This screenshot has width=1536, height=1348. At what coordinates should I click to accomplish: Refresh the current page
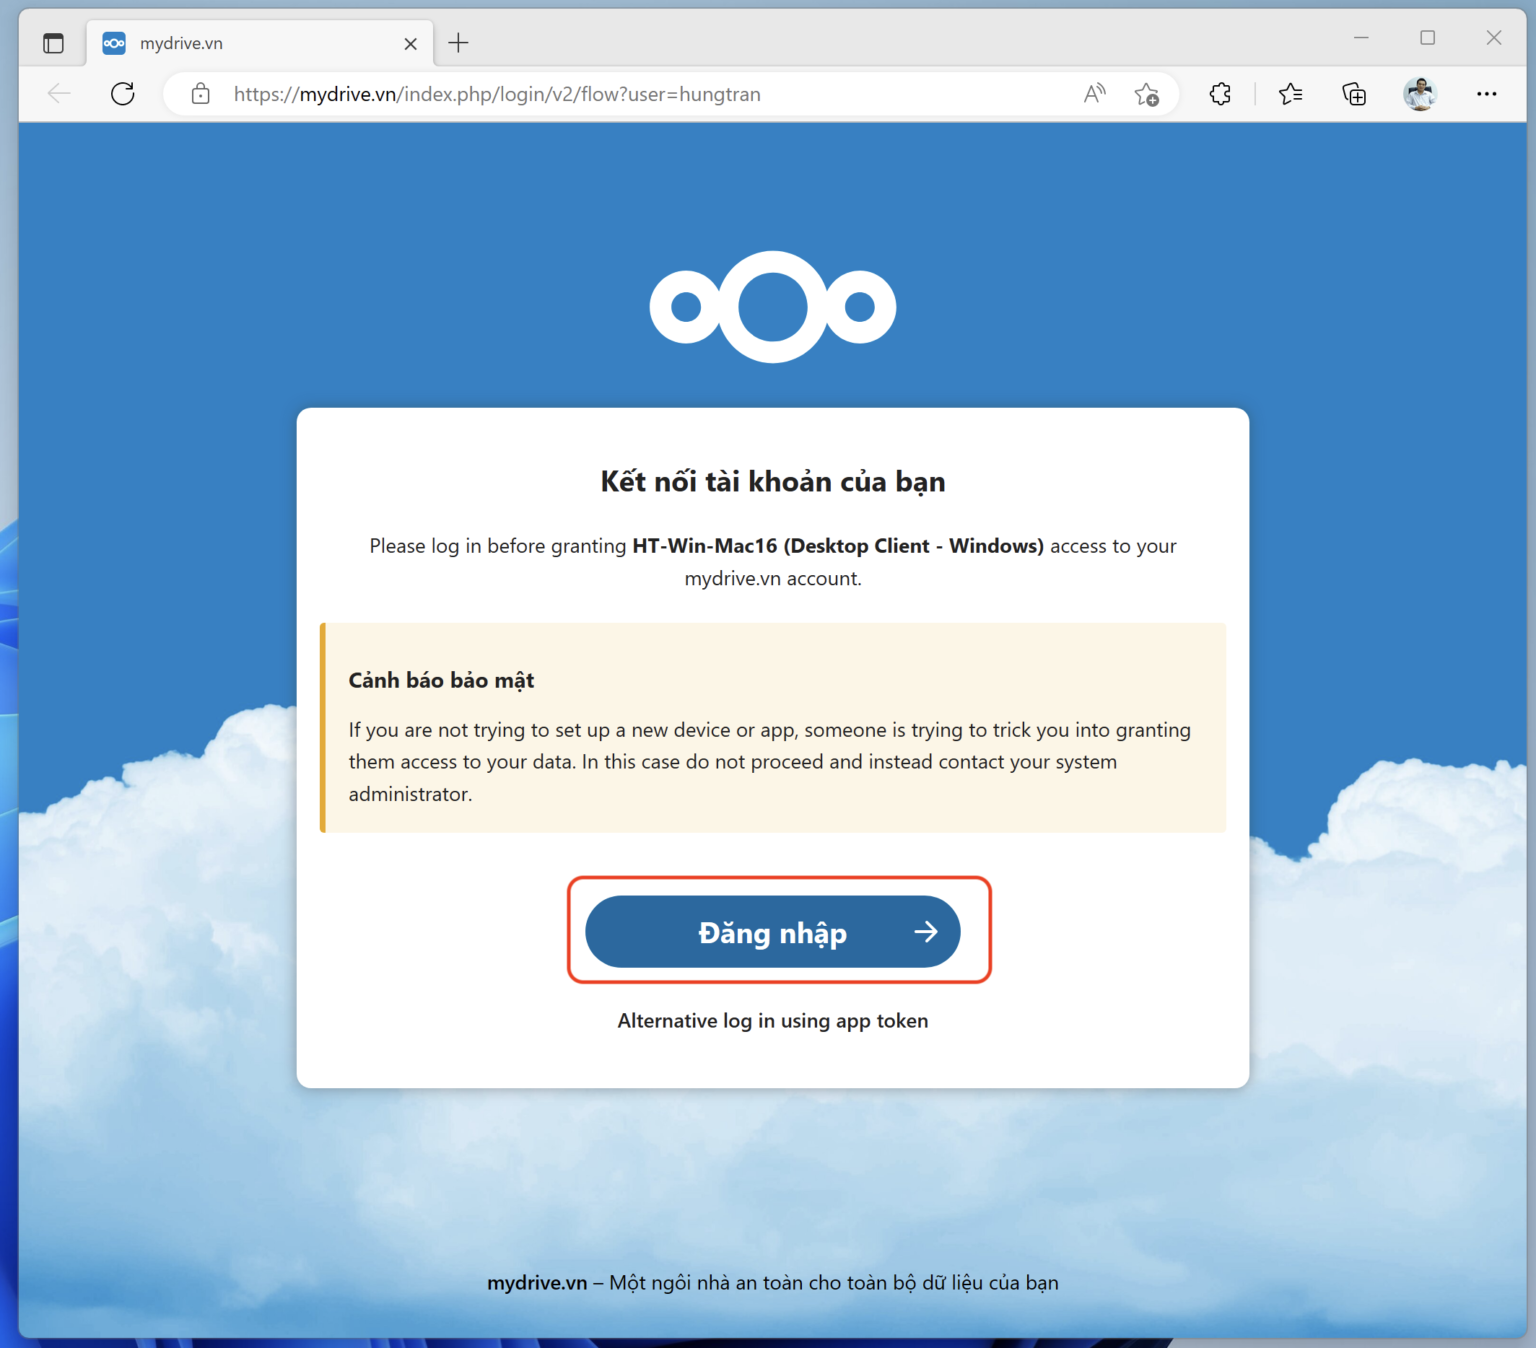tap(123, 94)
